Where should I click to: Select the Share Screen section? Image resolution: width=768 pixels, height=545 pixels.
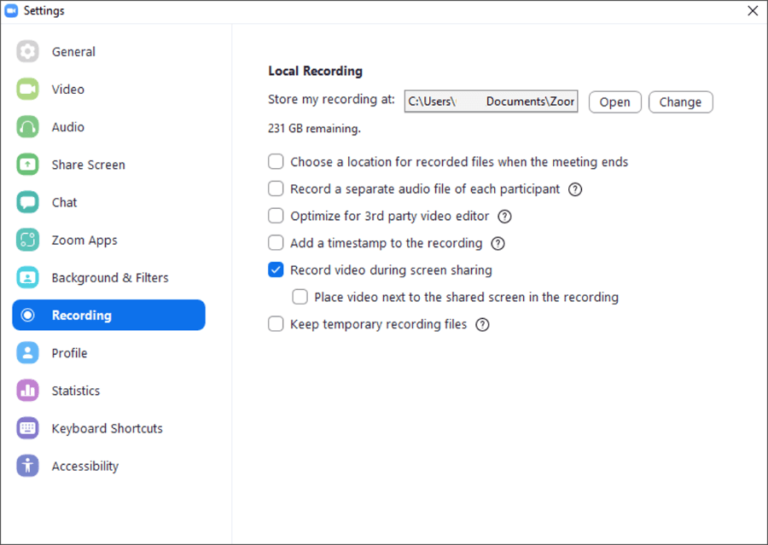[109, 165]
